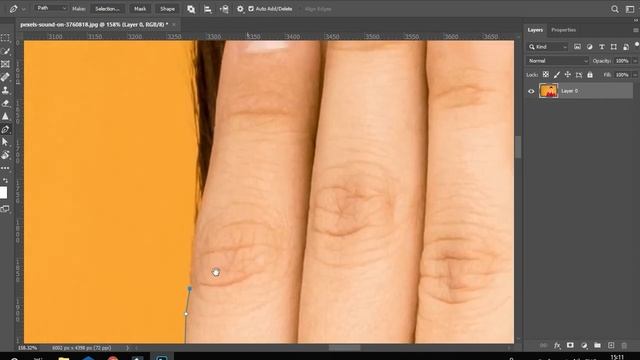Add a layer style fx
The image size is (640, 360).
click(557, 345)
